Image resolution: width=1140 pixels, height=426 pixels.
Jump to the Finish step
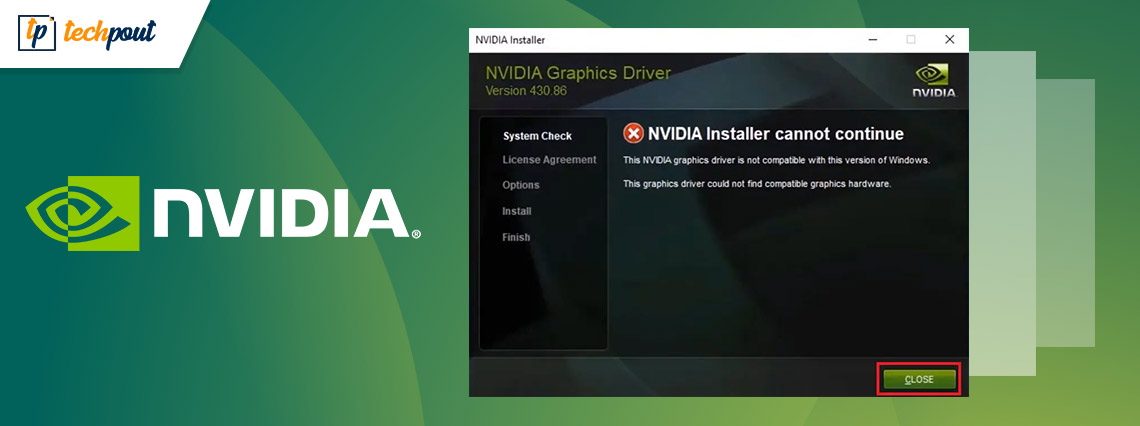tap(516, 237)
